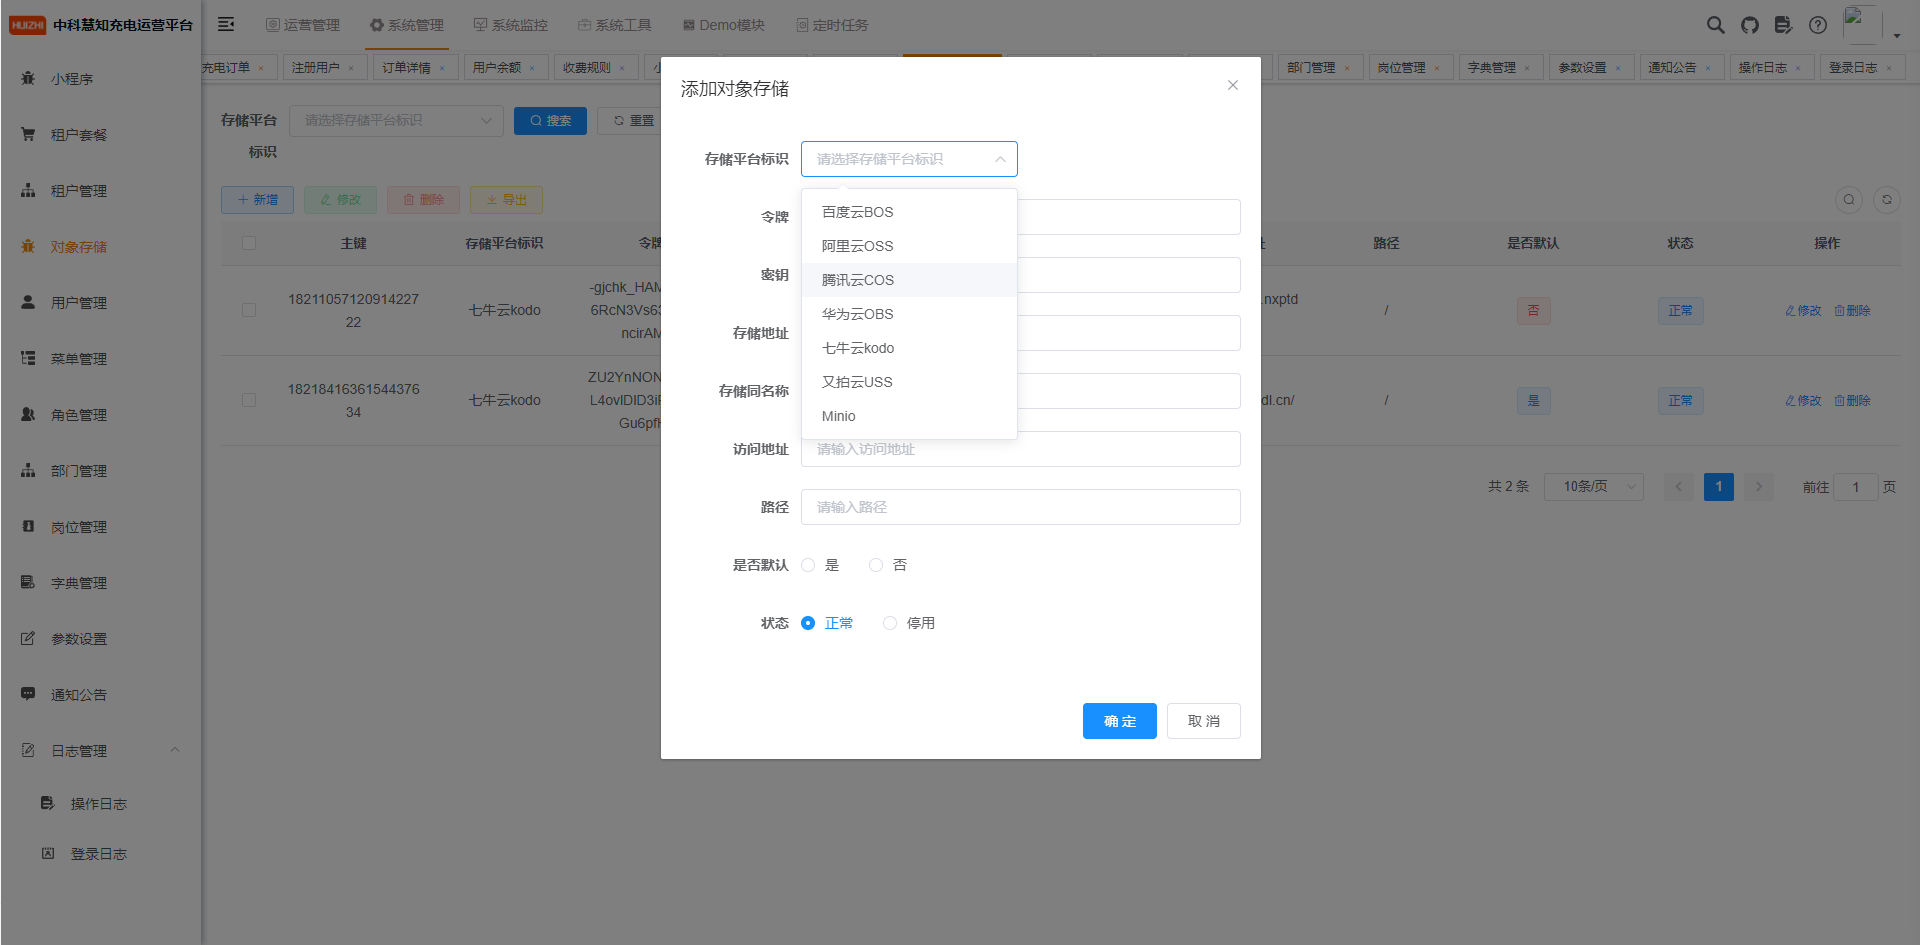
Task: Select 否 for 是否默认
Action: (888, 565)
